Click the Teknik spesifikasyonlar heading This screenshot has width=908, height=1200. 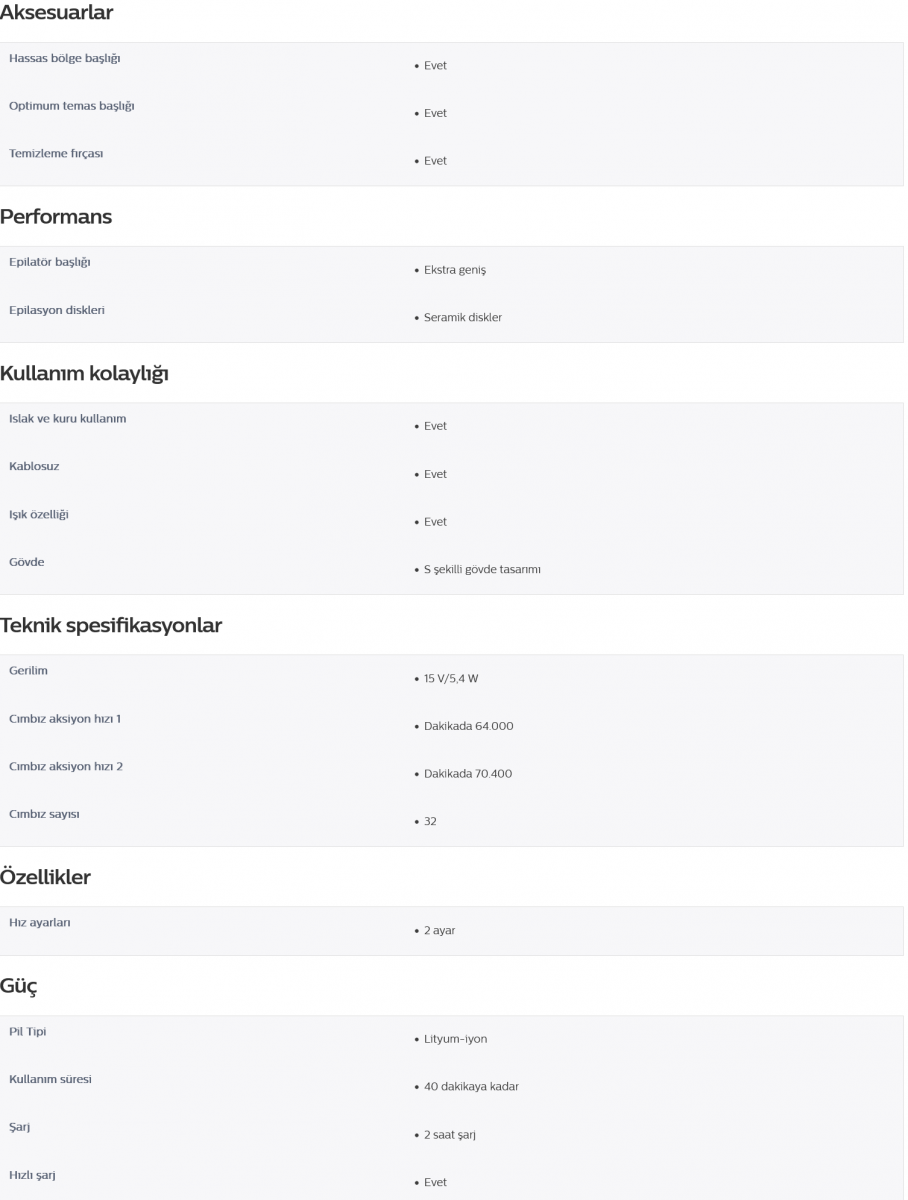pos(111,626)
